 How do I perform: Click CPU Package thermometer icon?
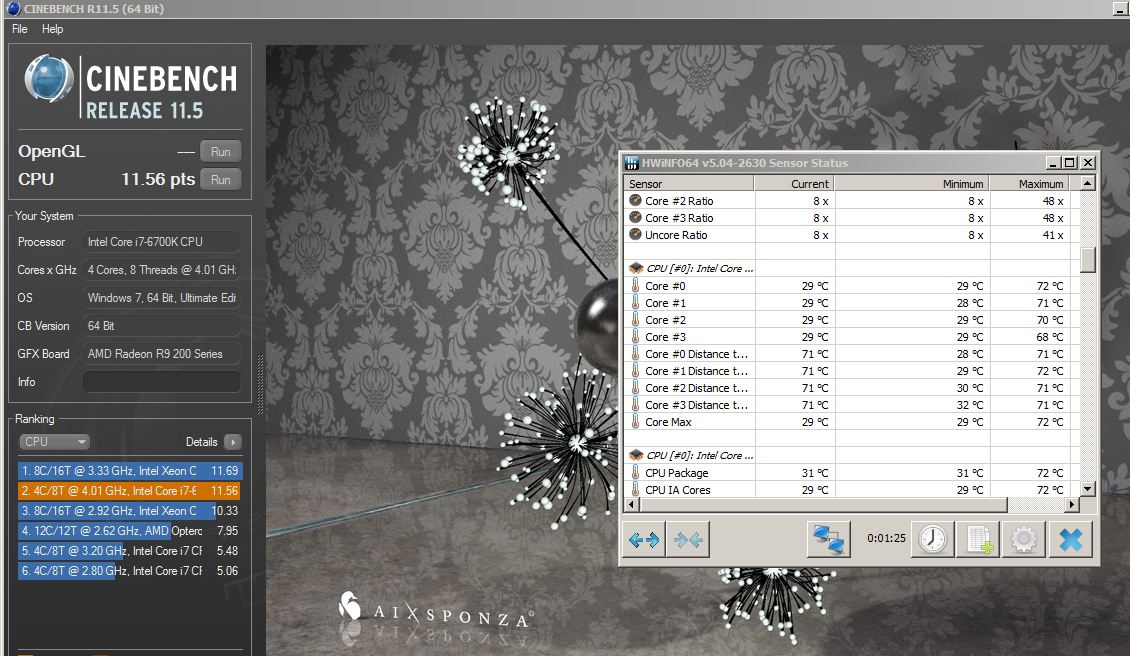[x=635, y=472]
